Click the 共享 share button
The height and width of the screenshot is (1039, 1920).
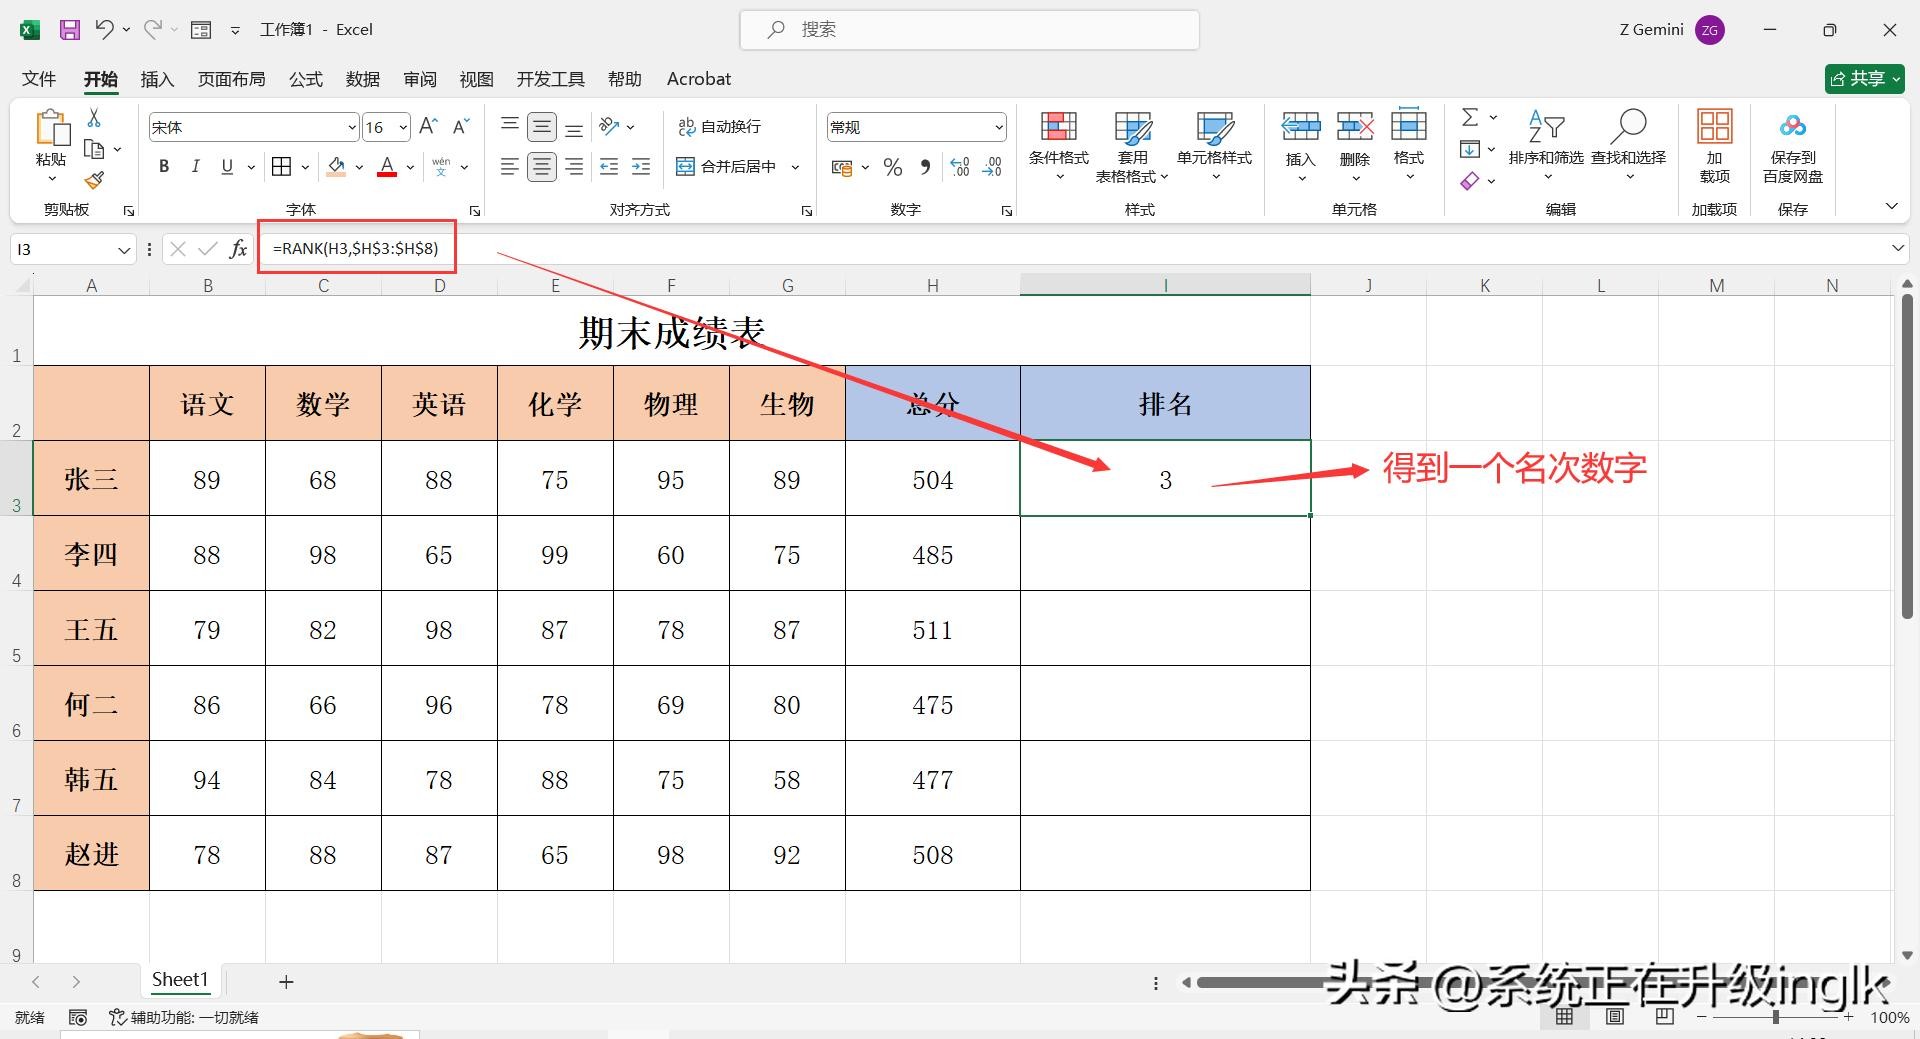point(1863,79)
